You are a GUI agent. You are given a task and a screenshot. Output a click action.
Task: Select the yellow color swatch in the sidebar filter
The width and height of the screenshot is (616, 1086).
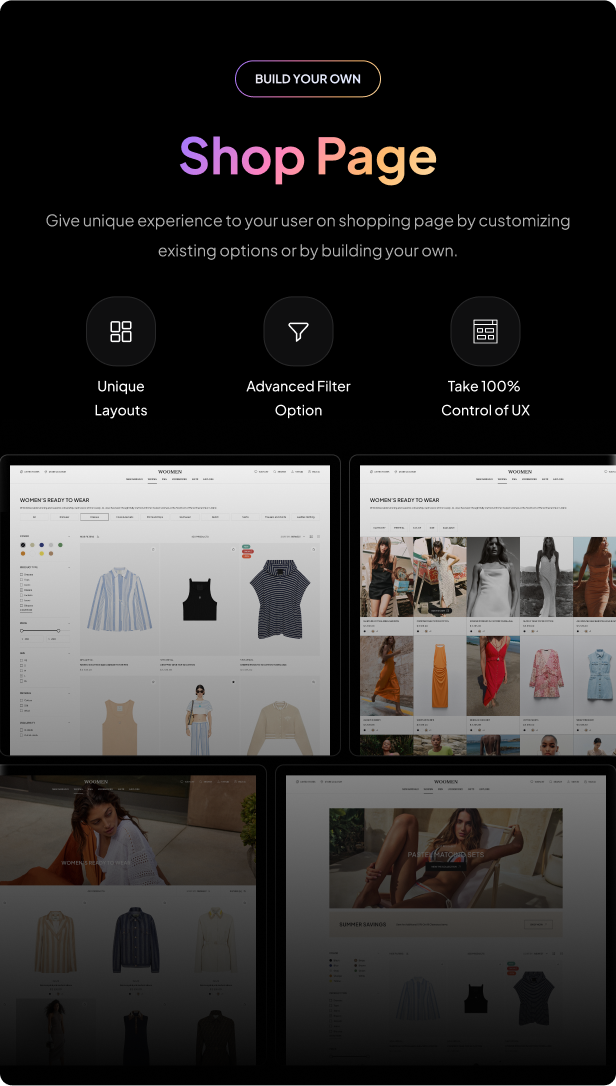(42, 553)
